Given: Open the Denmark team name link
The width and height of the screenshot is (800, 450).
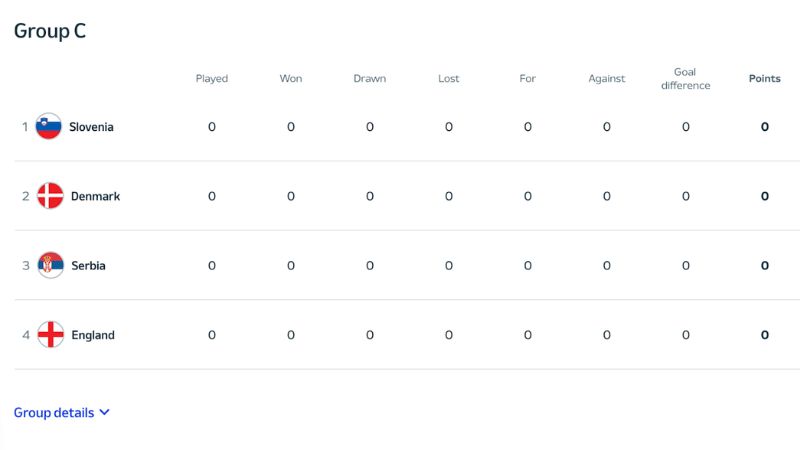Looking at the screenshot, I should pos(95,196).
